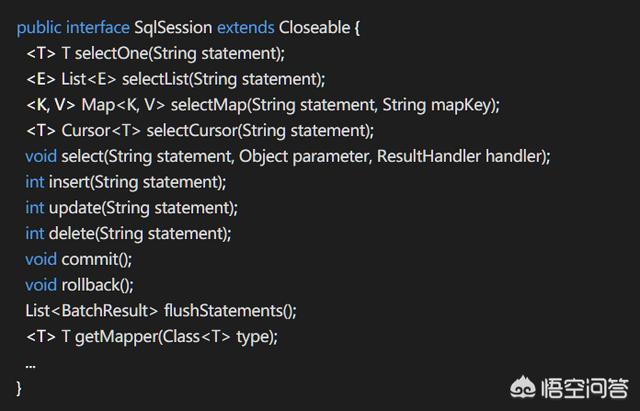Click the 悟空问答 watermark text
Screen dimensions: 640x411
[x=584, y=388]
